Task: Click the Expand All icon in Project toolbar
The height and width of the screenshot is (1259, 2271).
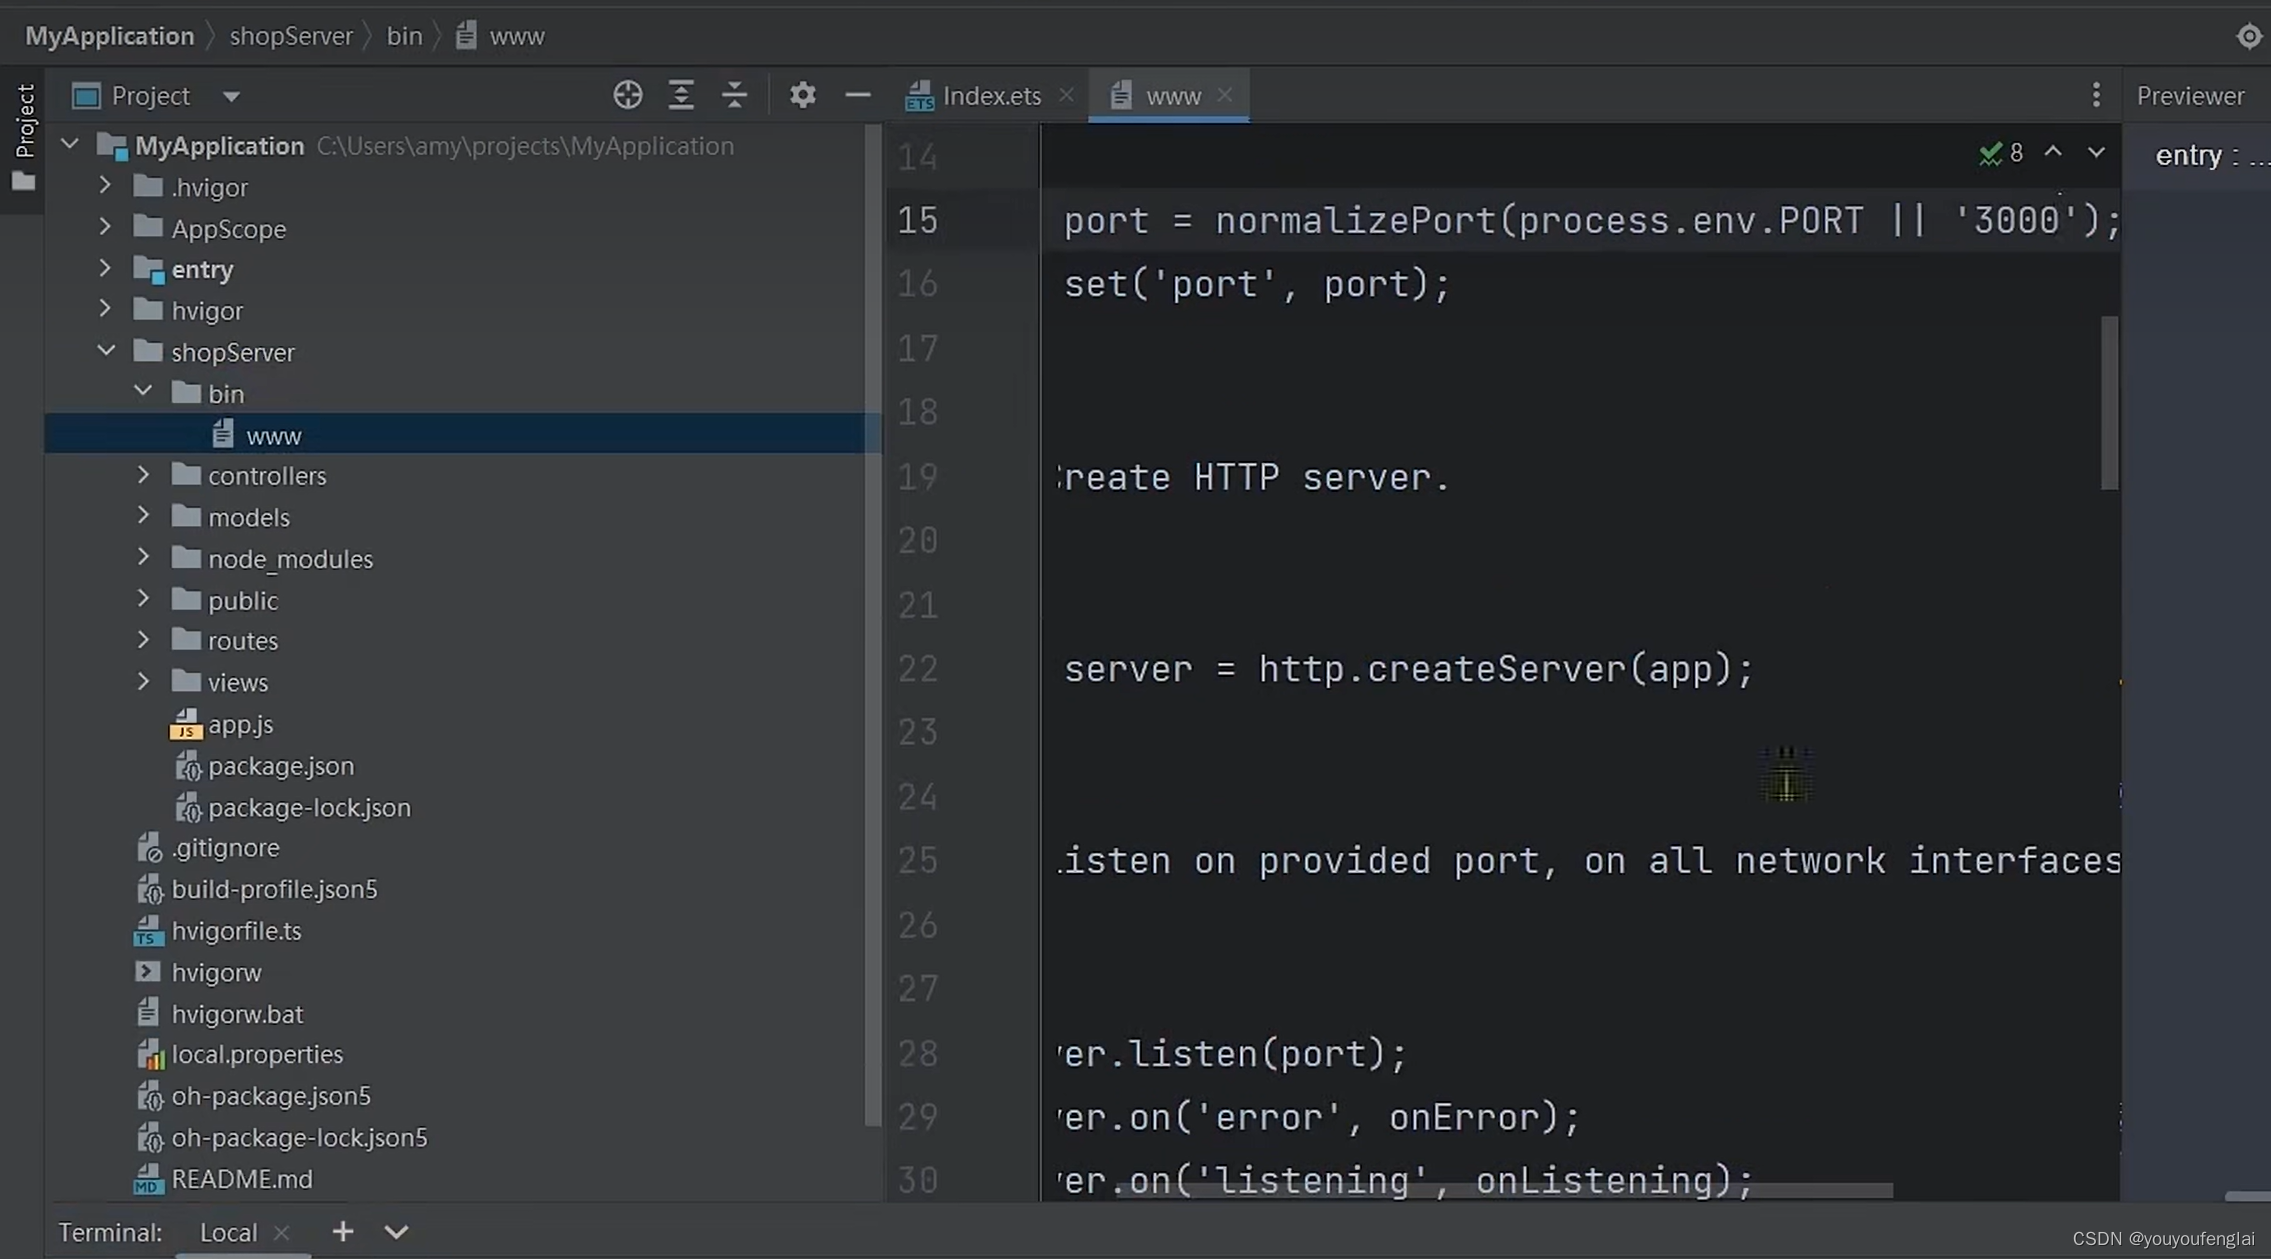Action: coord(681,95)
